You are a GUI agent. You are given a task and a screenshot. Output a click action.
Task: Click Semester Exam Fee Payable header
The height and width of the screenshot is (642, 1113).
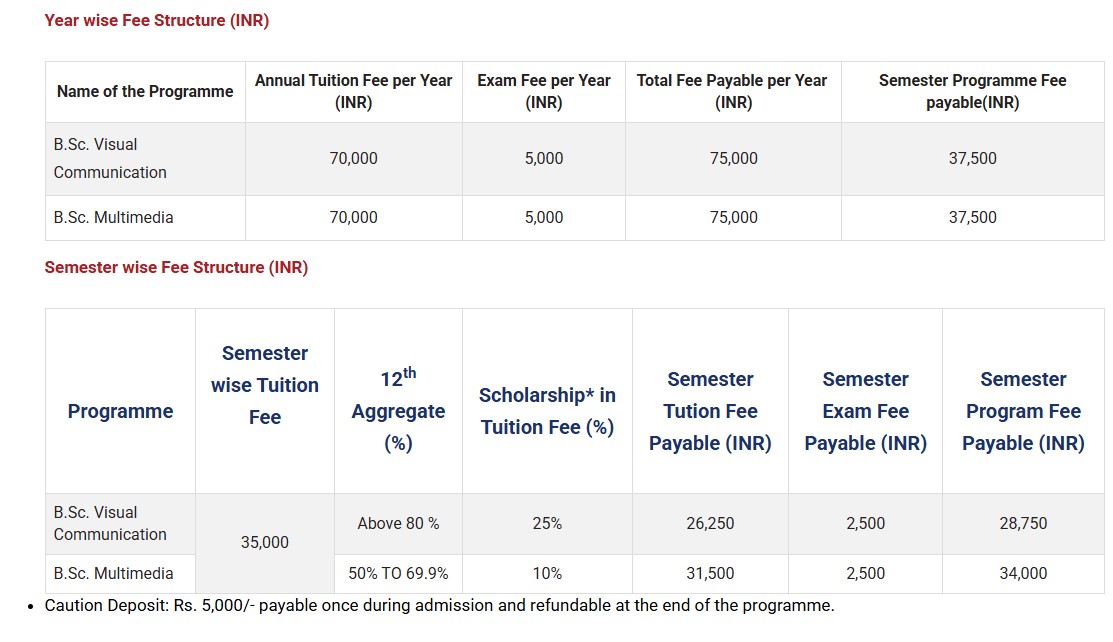click(x=865, y=411)
